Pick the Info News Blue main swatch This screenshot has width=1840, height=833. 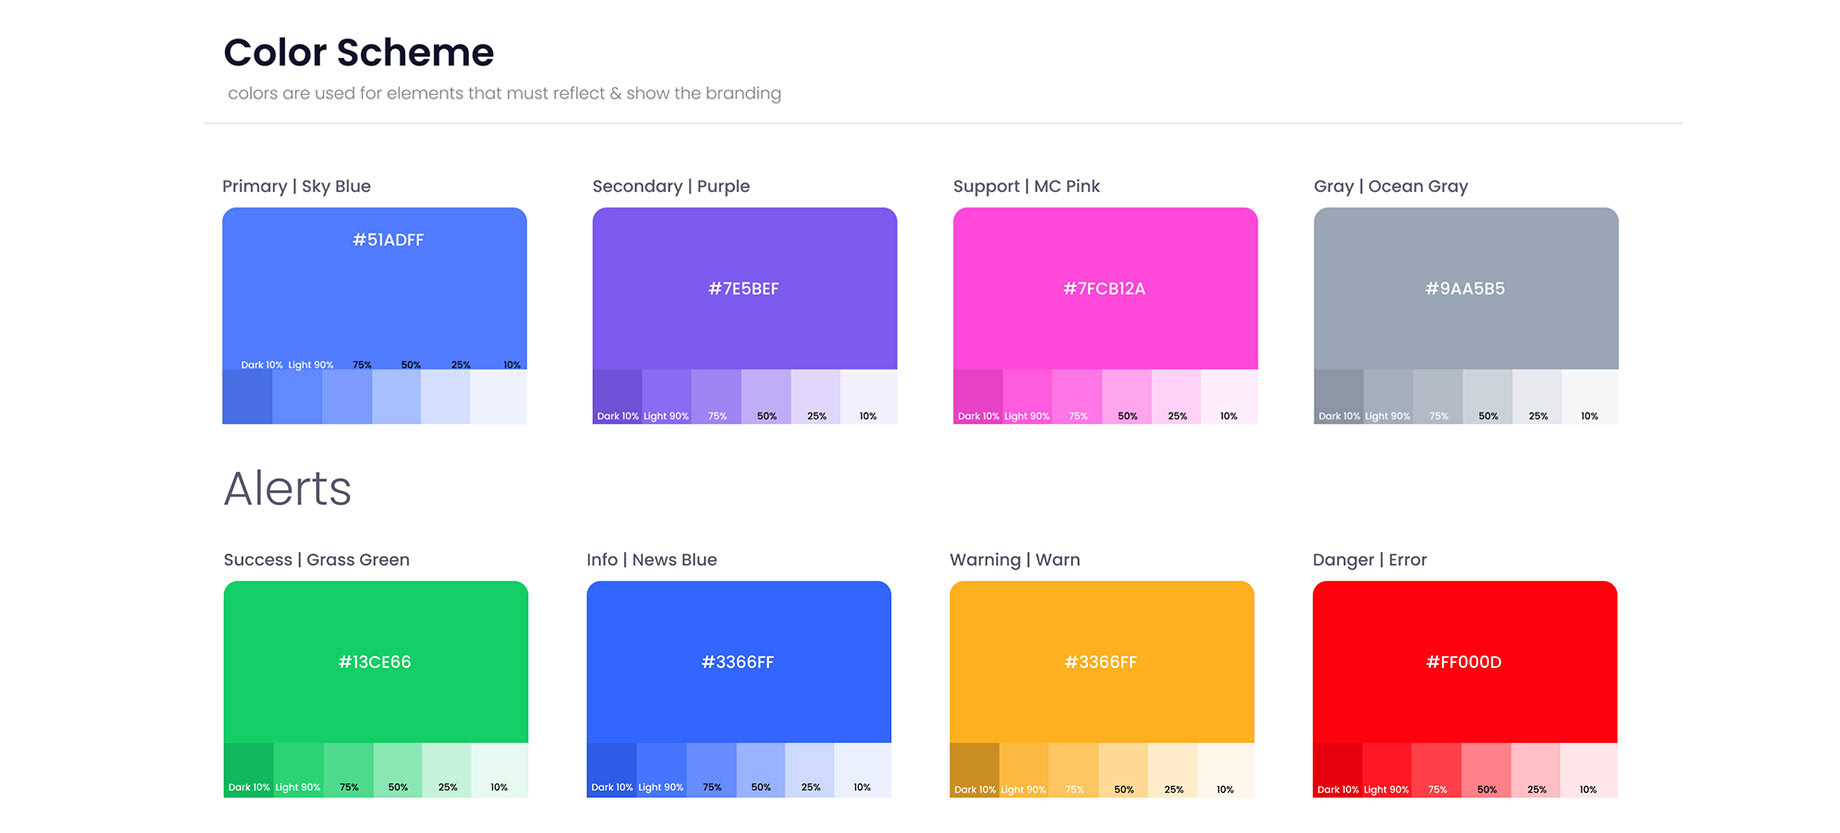[738, 661]
